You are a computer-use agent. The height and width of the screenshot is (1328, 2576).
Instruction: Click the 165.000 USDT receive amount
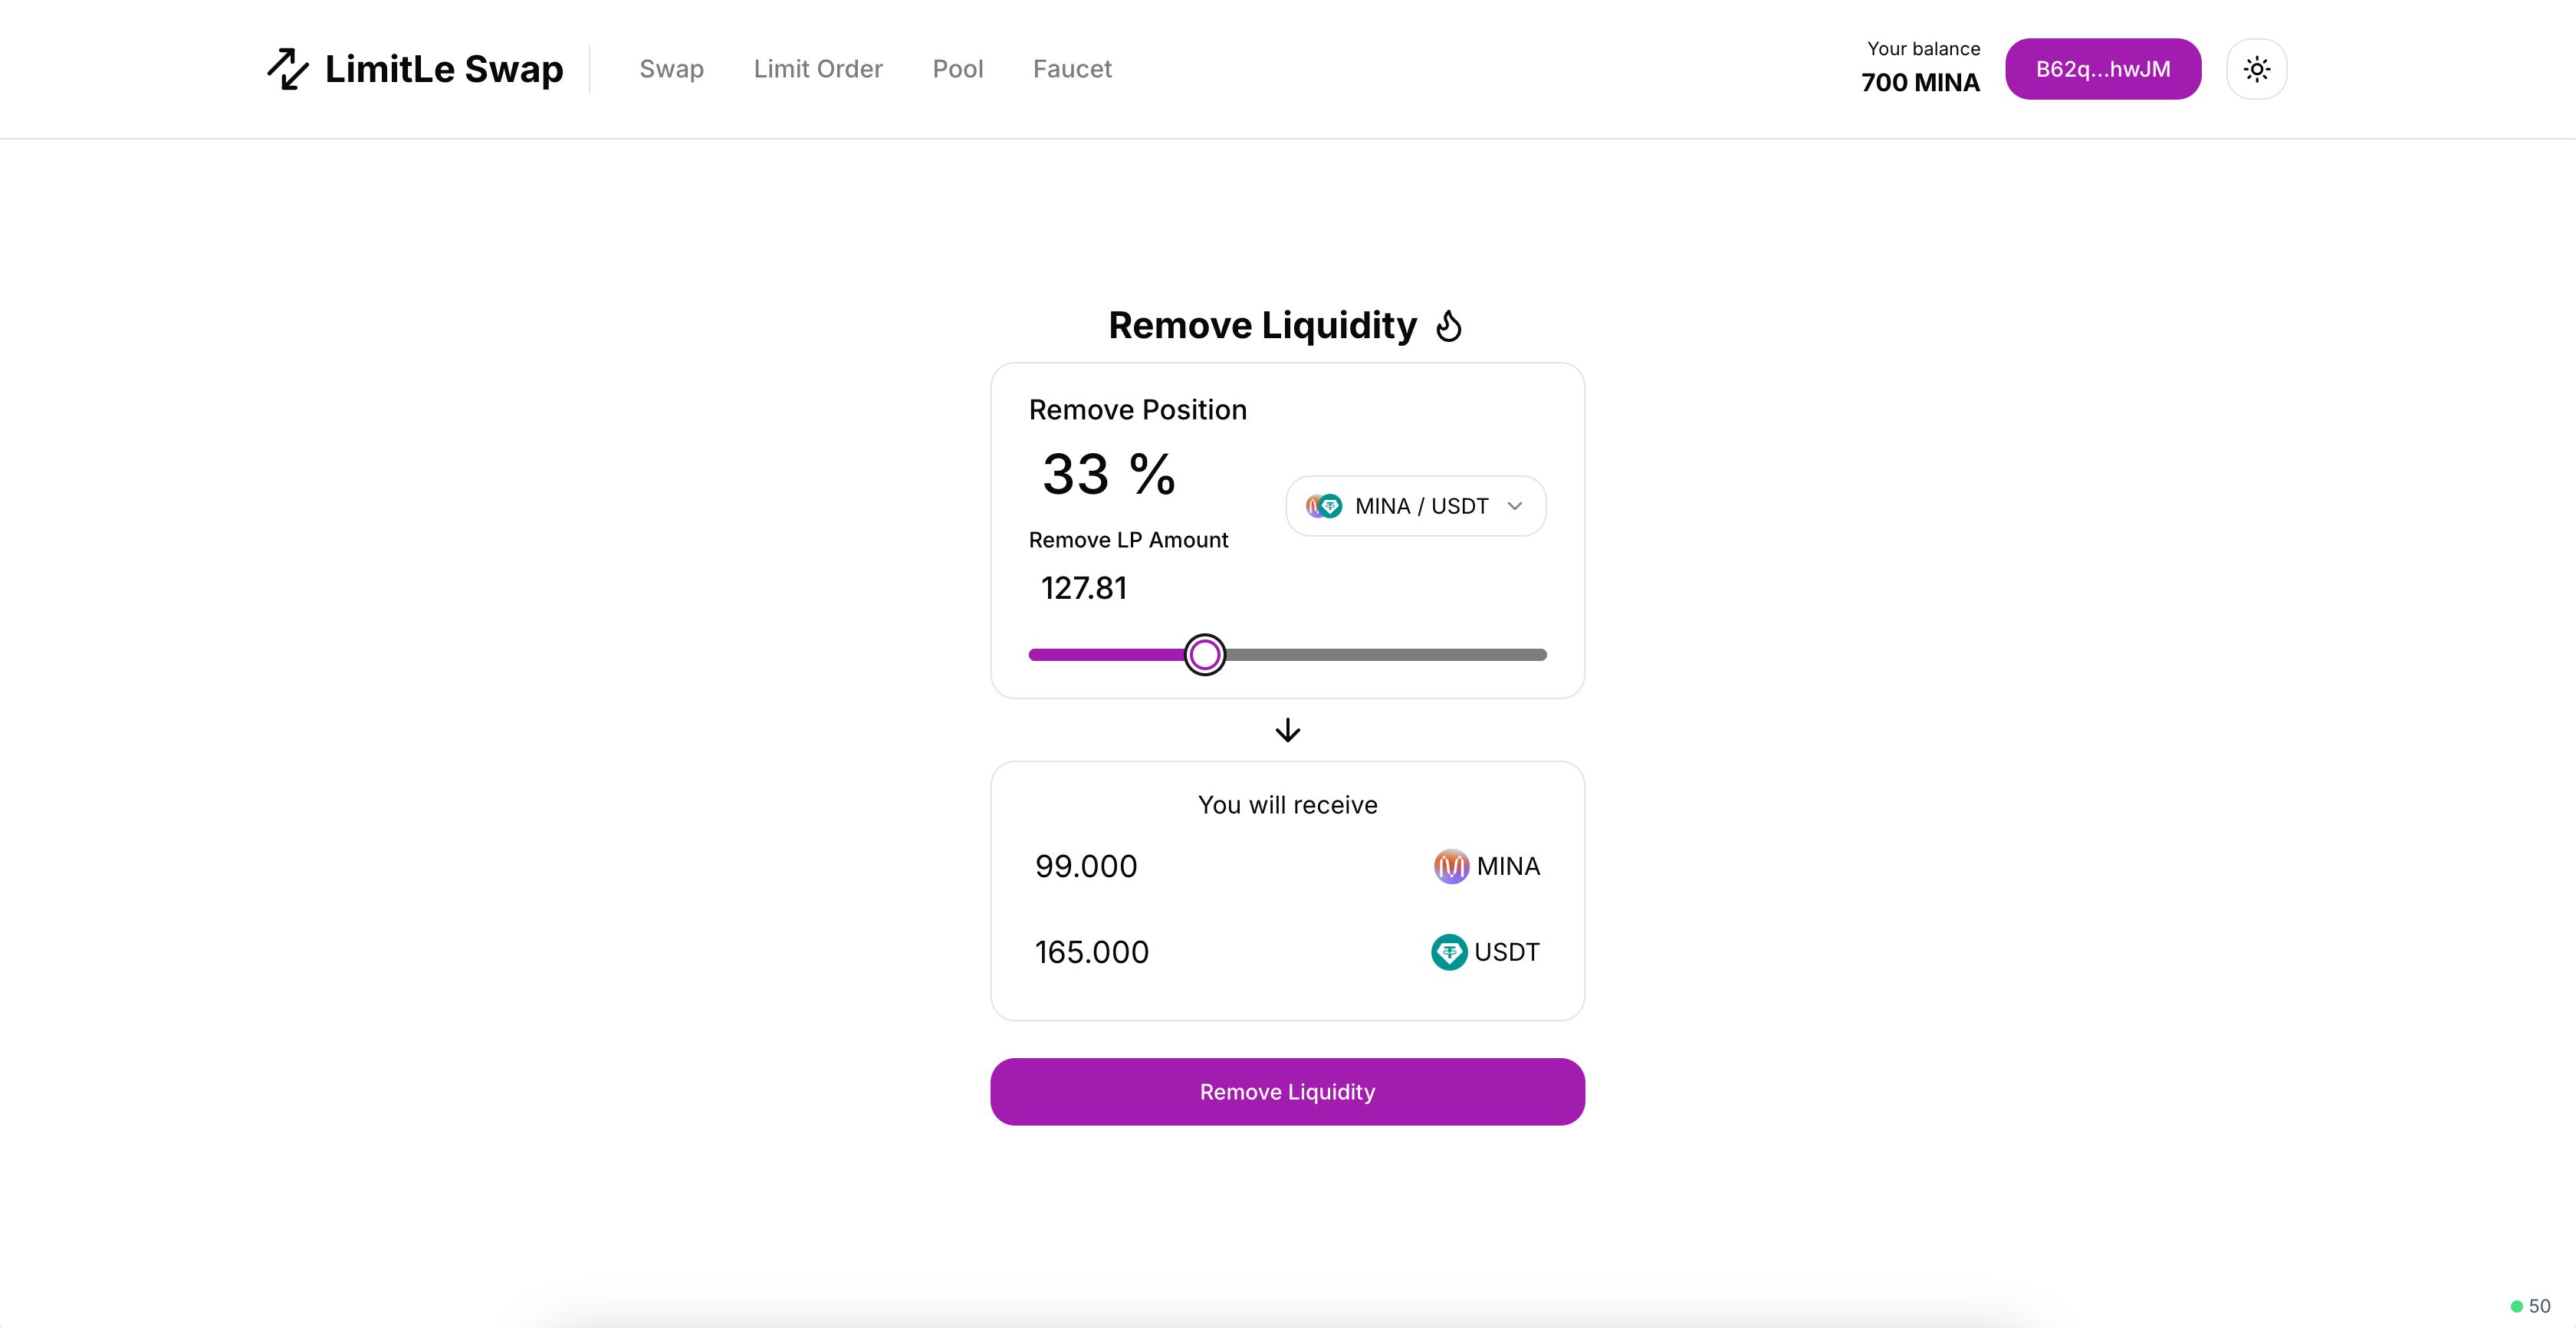tap(1092, 952)
